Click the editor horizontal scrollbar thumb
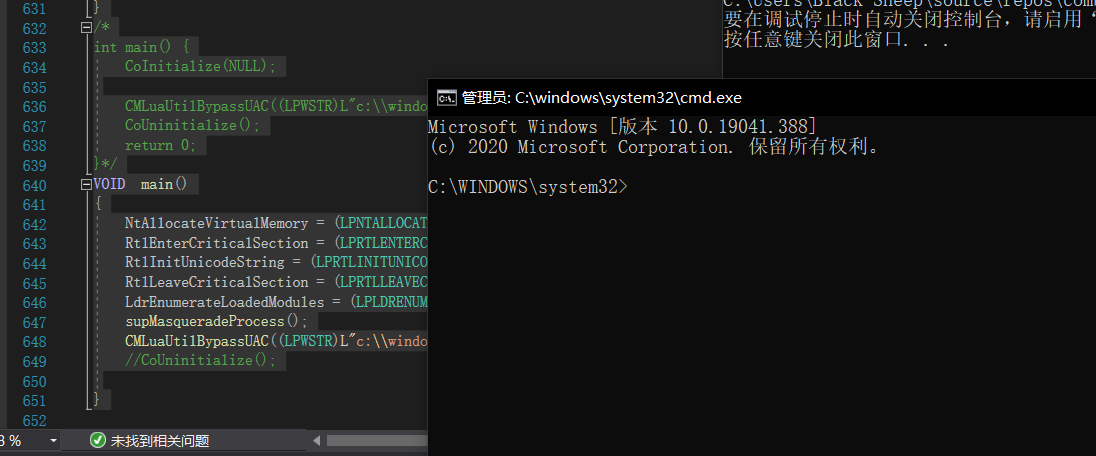 (x=377, y=441)
